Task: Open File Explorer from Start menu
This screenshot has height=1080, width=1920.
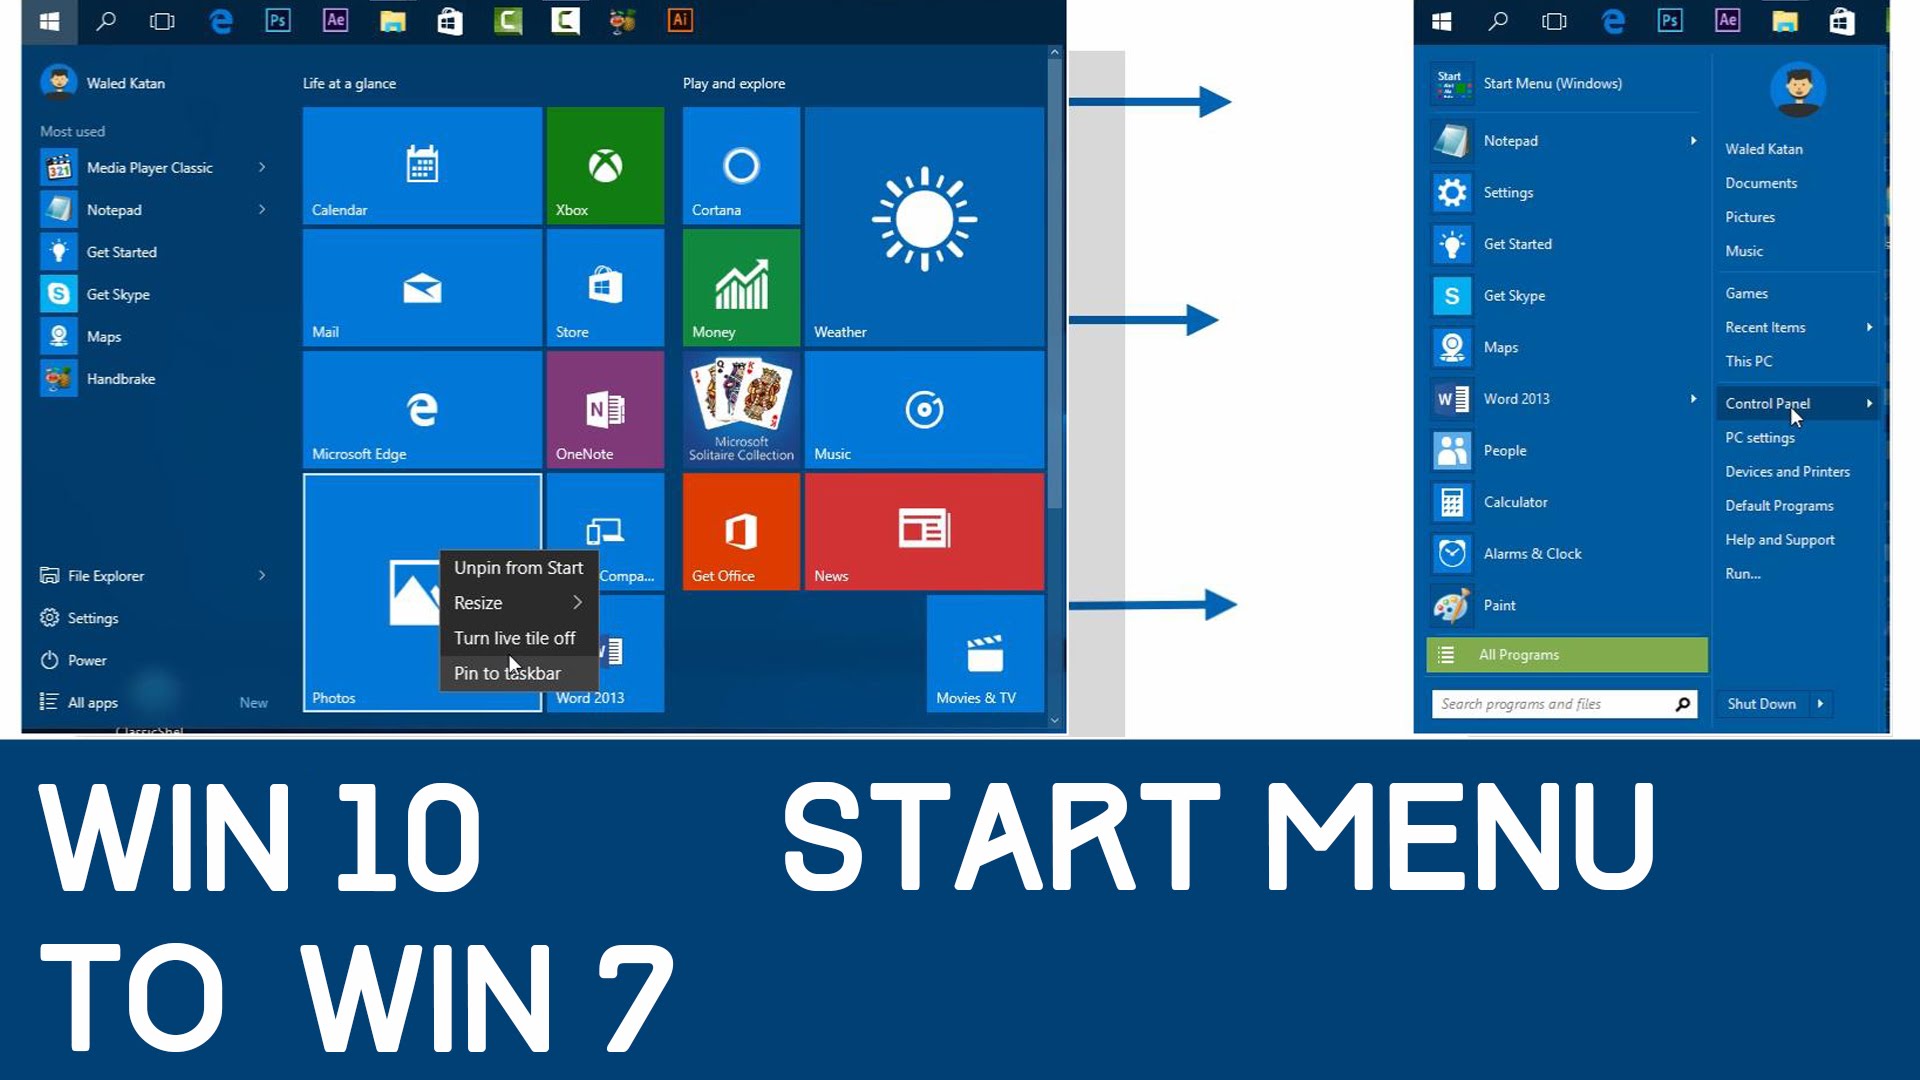Action: point(105,575)
